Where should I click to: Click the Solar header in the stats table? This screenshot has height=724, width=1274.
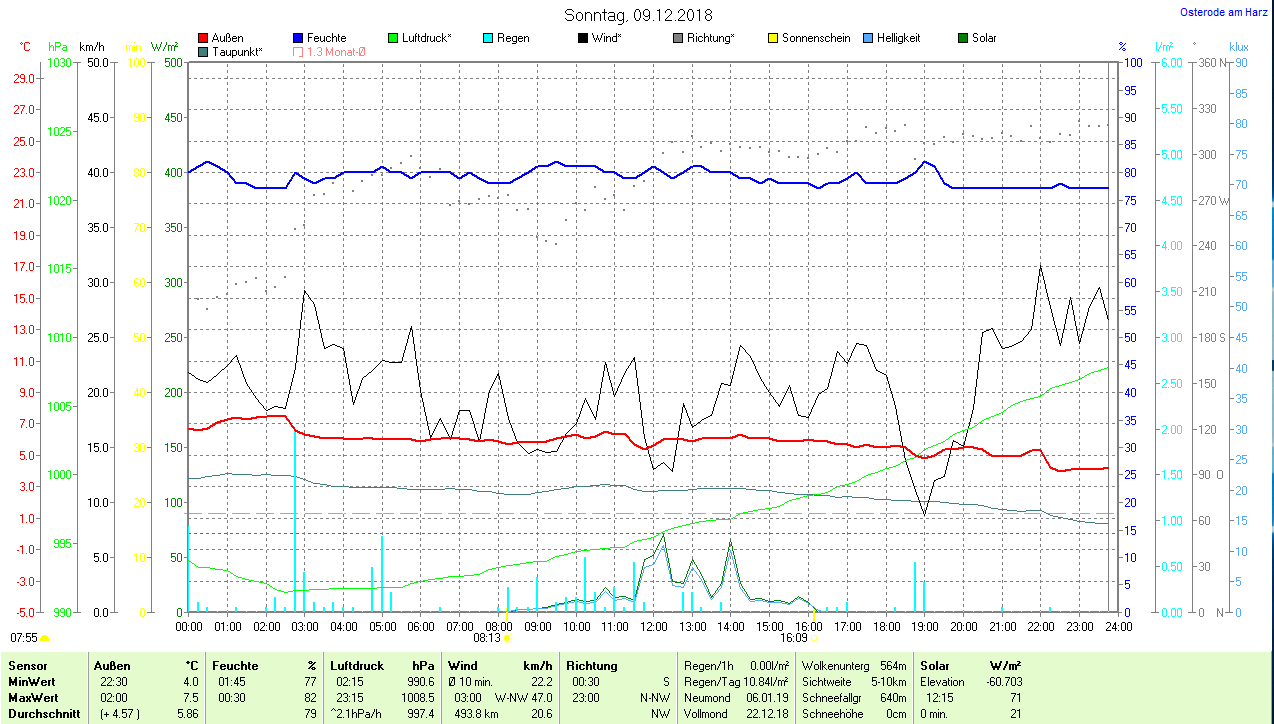click(934, 665)
